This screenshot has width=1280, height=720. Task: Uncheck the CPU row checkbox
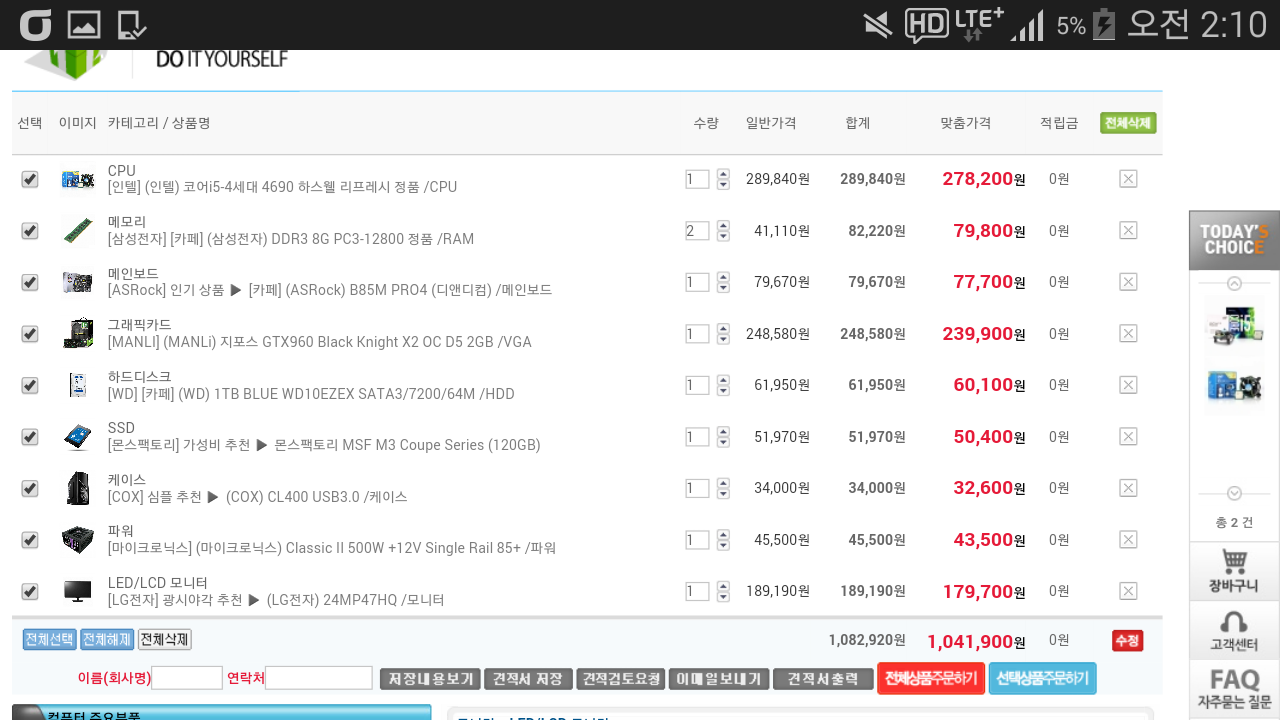coord(30,179)
